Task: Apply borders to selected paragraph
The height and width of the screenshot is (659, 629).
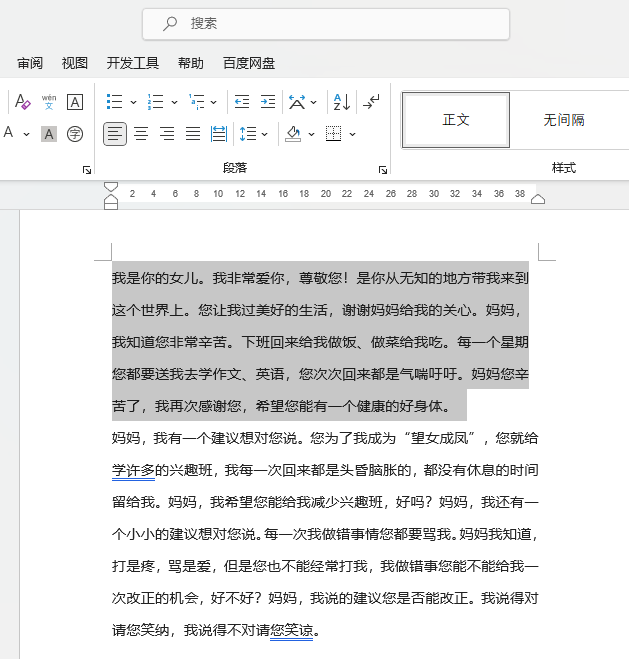Action: tap(333, 134)
